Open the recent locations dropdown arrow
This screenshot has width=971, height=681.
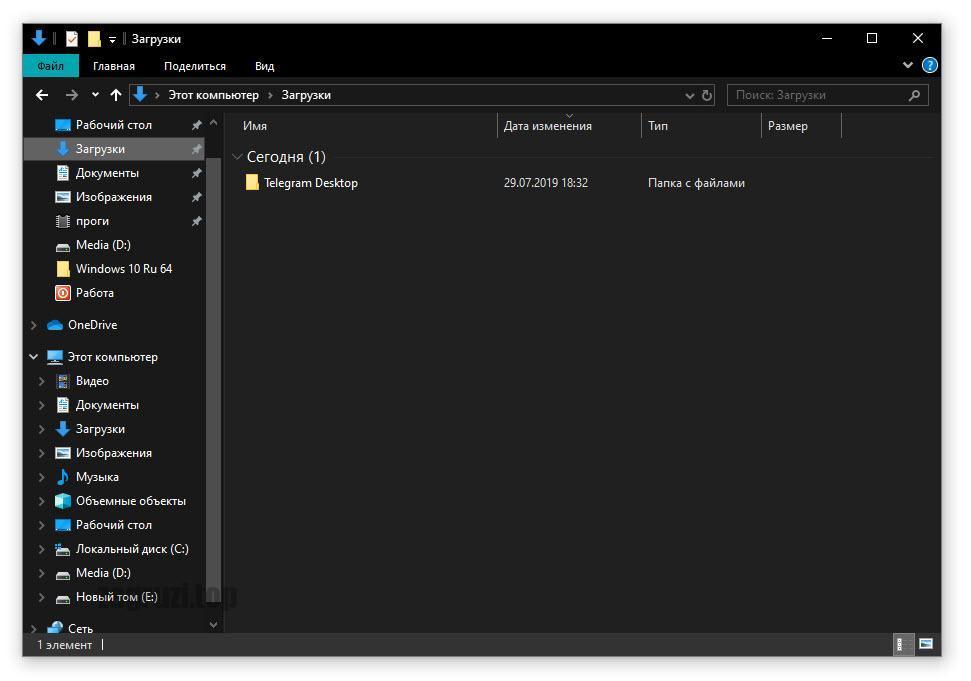point(95,95)
